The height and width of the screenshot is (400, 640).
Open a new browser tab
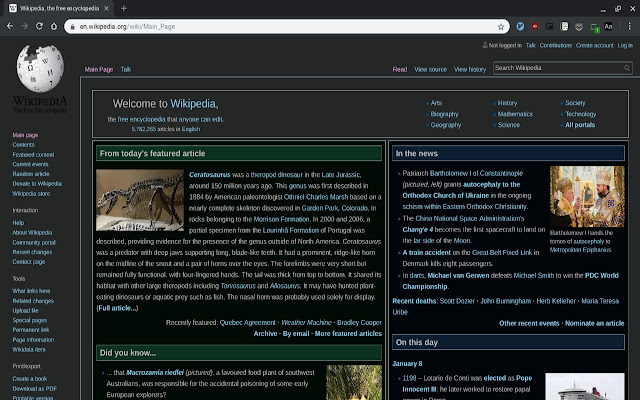click(124, 8)
